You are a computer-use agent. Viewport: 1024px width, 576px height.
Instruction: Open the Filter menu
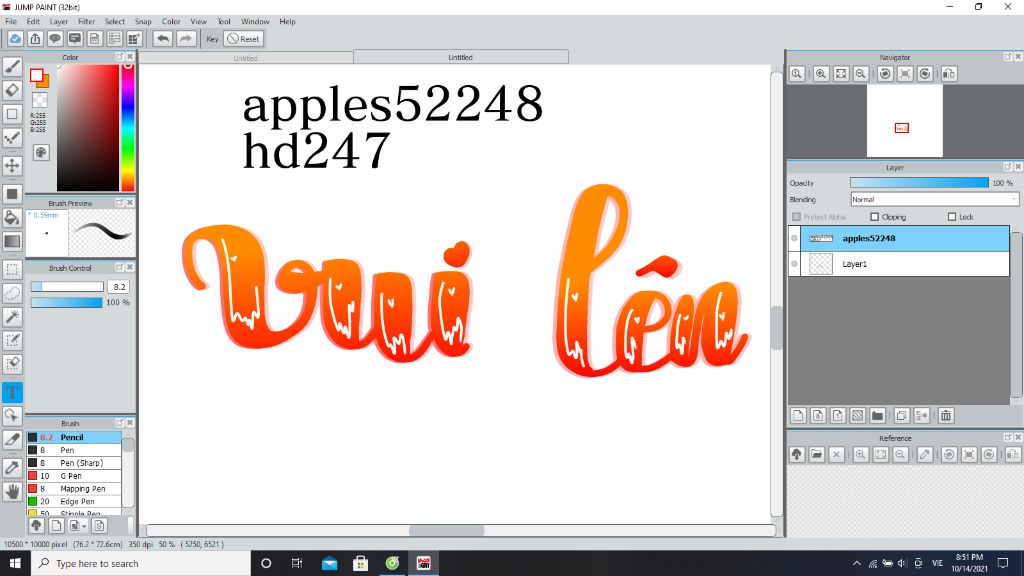86,22
